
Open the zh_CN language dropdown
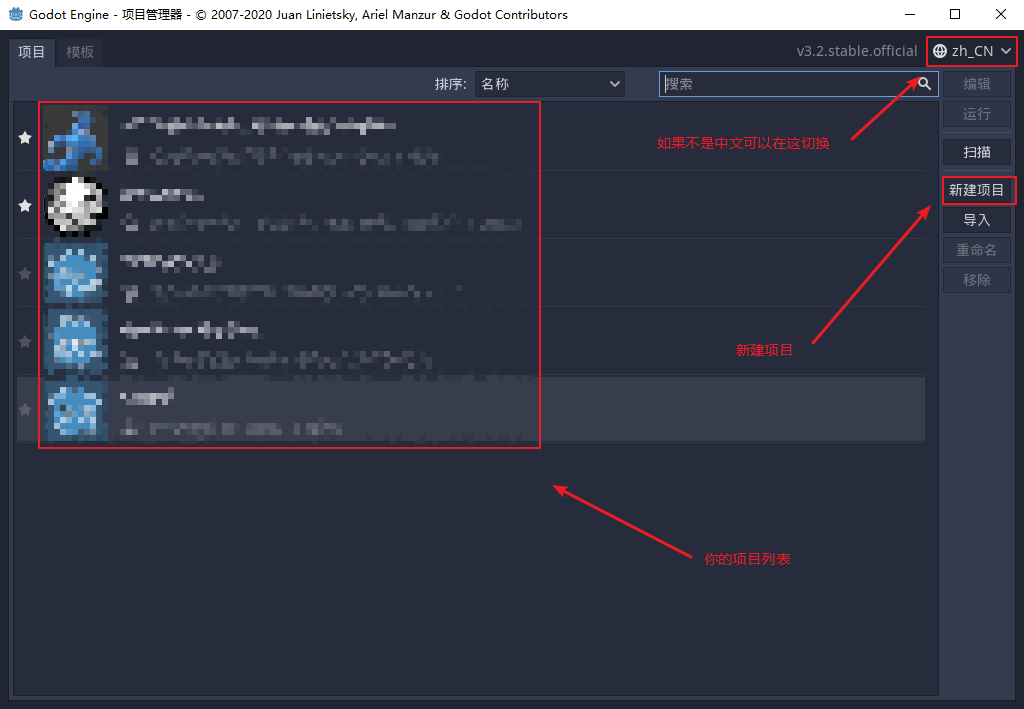(x=972, y=51)
